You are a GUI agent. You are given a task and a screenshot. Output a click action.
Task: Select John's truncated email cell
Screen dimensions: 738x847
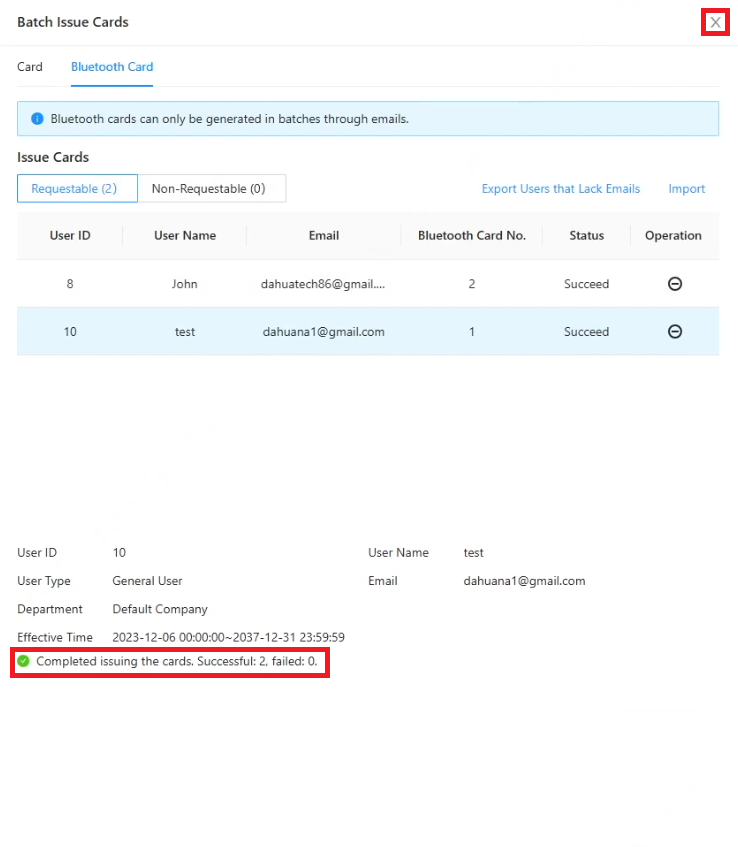(323, 284)
